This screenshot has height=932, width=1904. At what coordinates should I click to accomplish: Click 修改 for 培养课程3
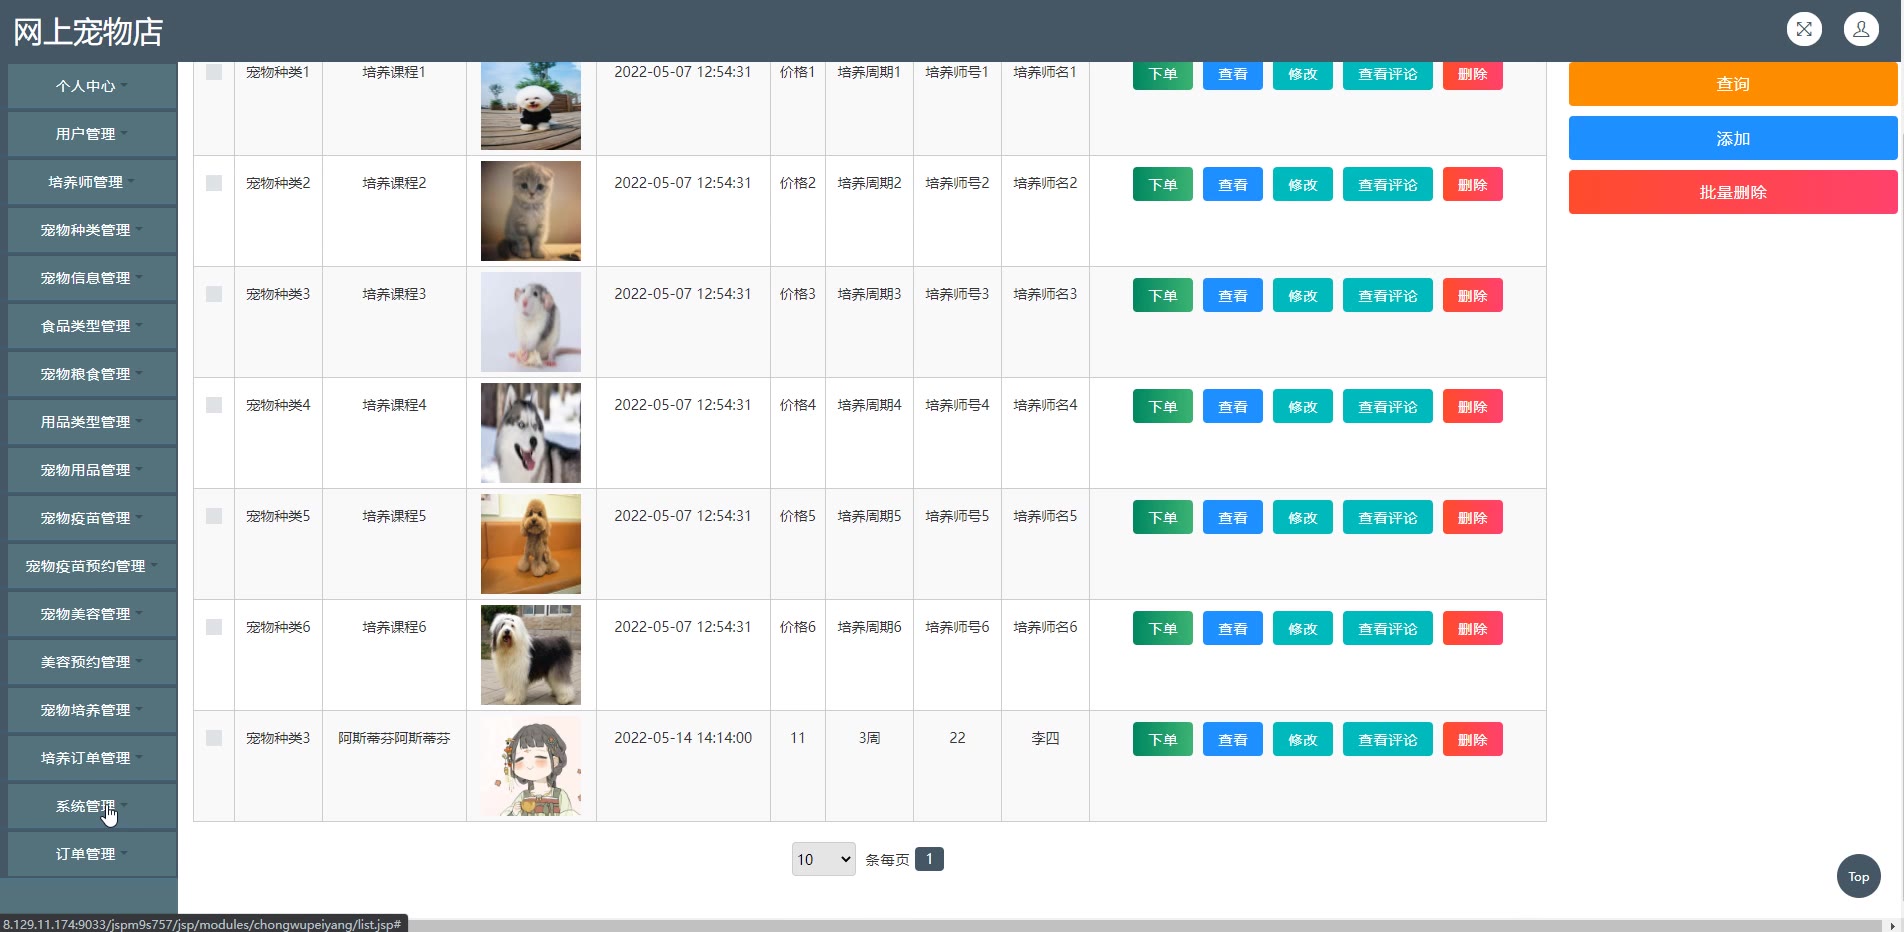pyautogui.click(x=1303, y=296)
